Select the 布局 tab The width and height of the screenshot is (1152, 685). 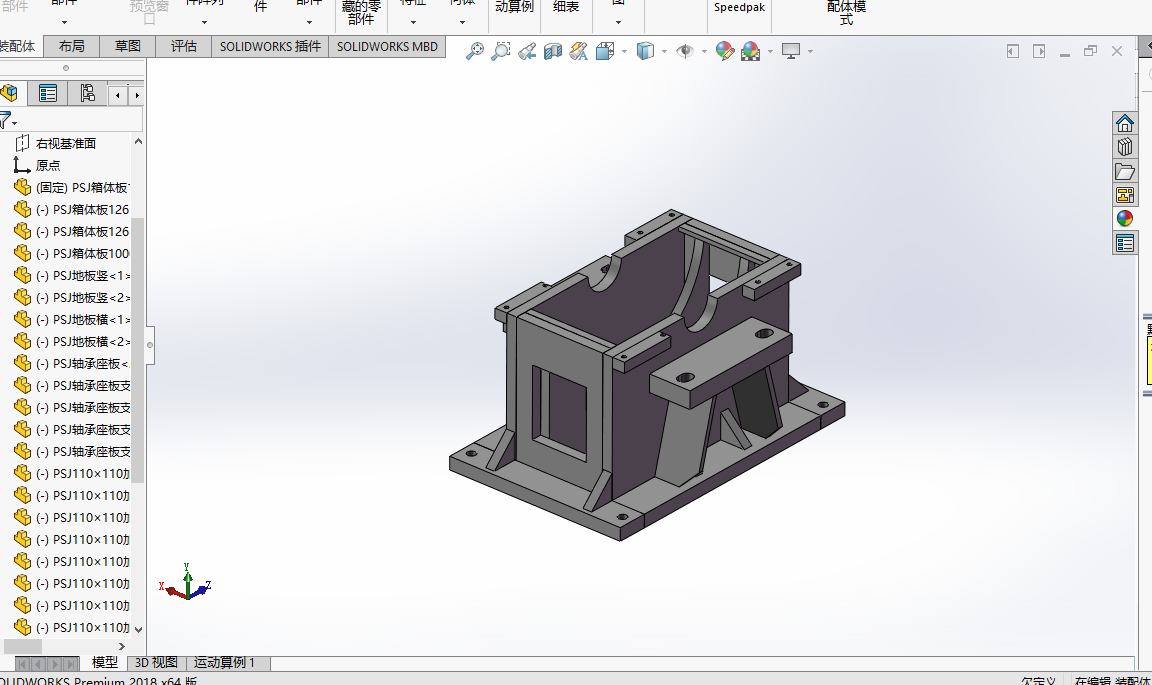[71, 46]
